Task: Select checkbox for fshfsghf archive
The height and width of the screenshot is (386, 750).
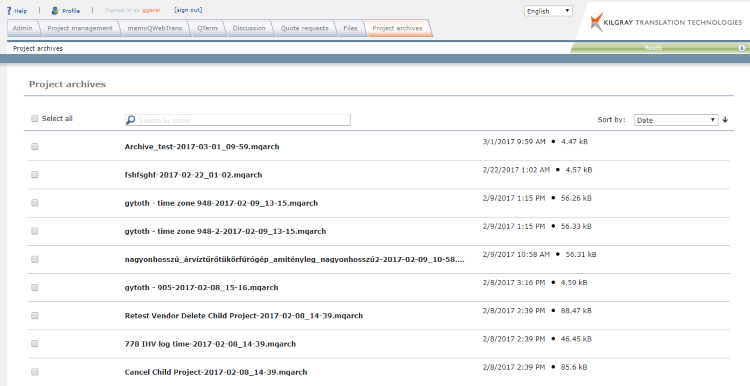Action: click(x=34, y=175)
